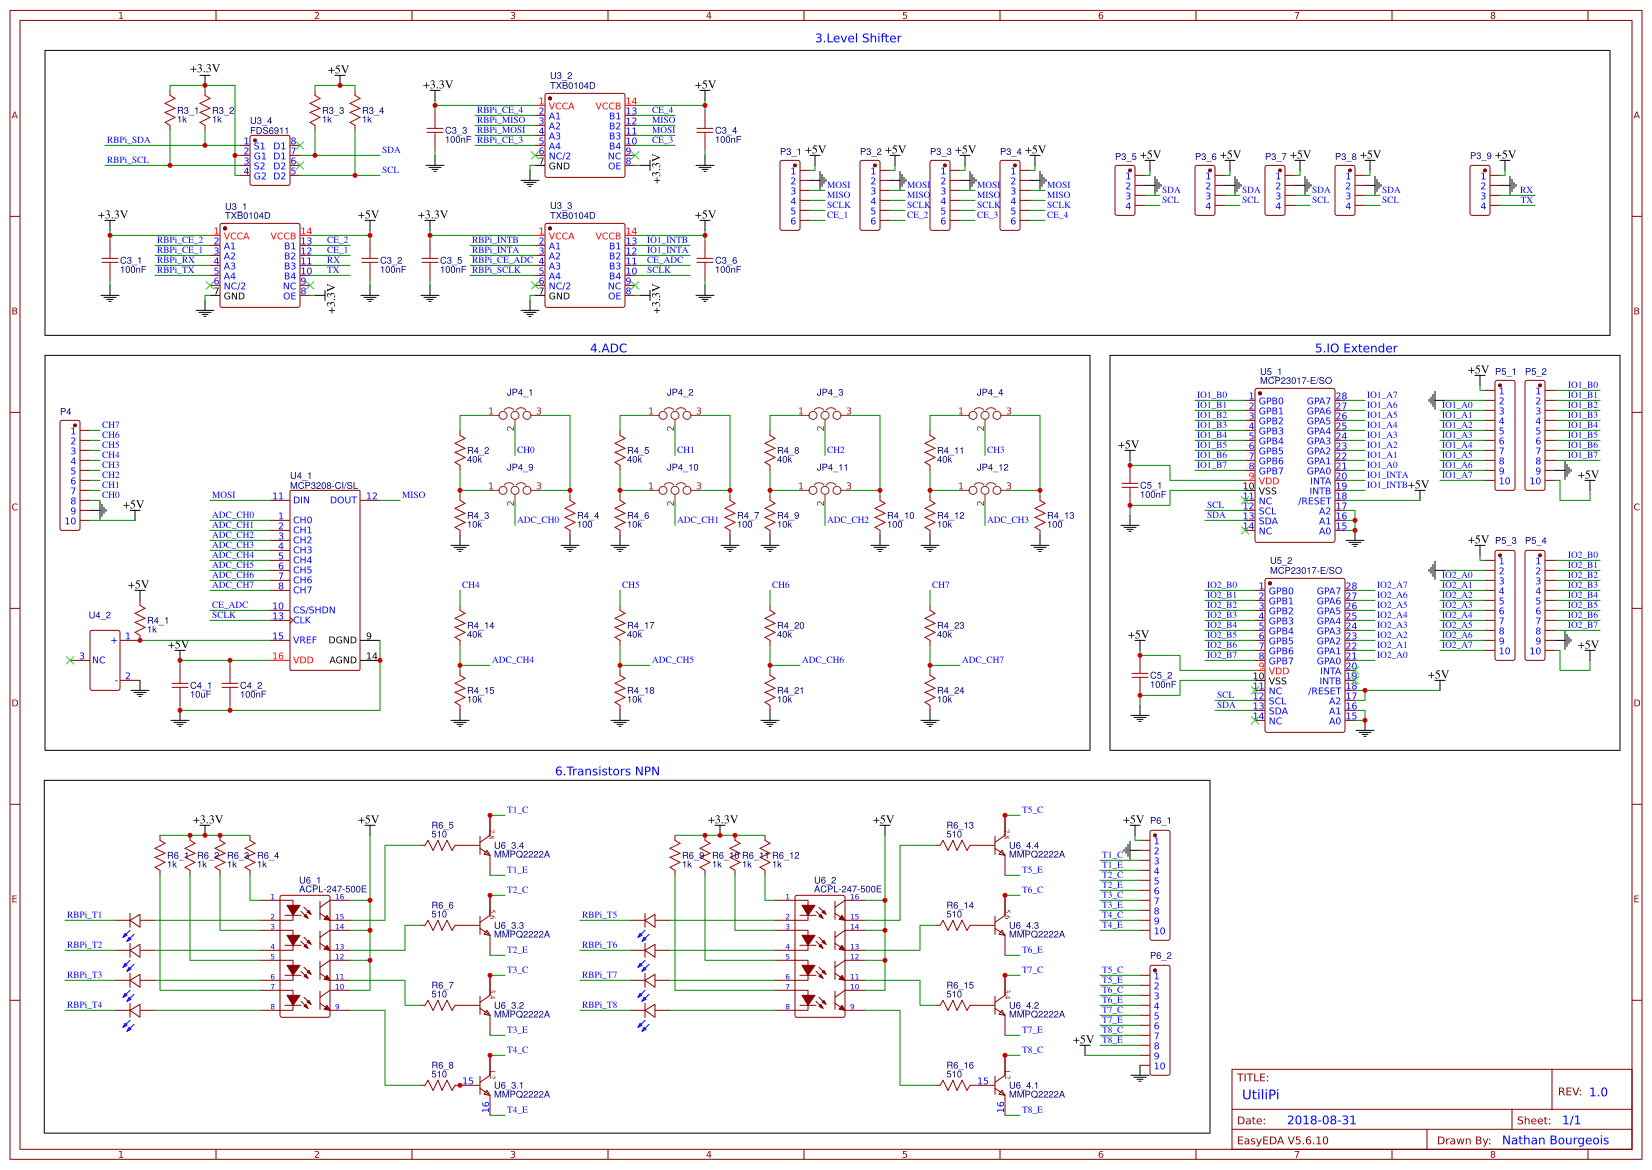Select the MCP3208-CI/SL ADC chip U4_1
Viewport: 1652px width, 1170px height.
[325, 580]
